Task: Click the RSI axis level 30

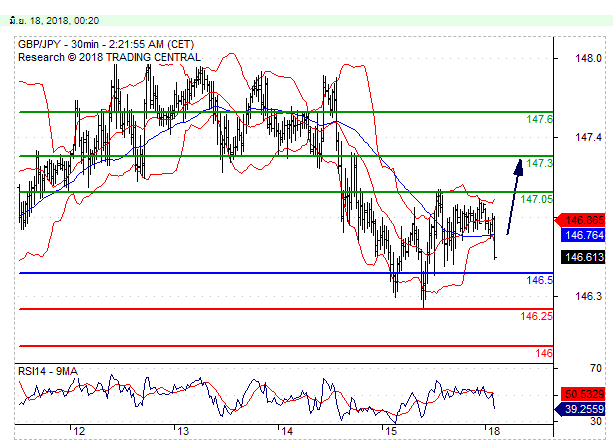Action: coord(596,421)
